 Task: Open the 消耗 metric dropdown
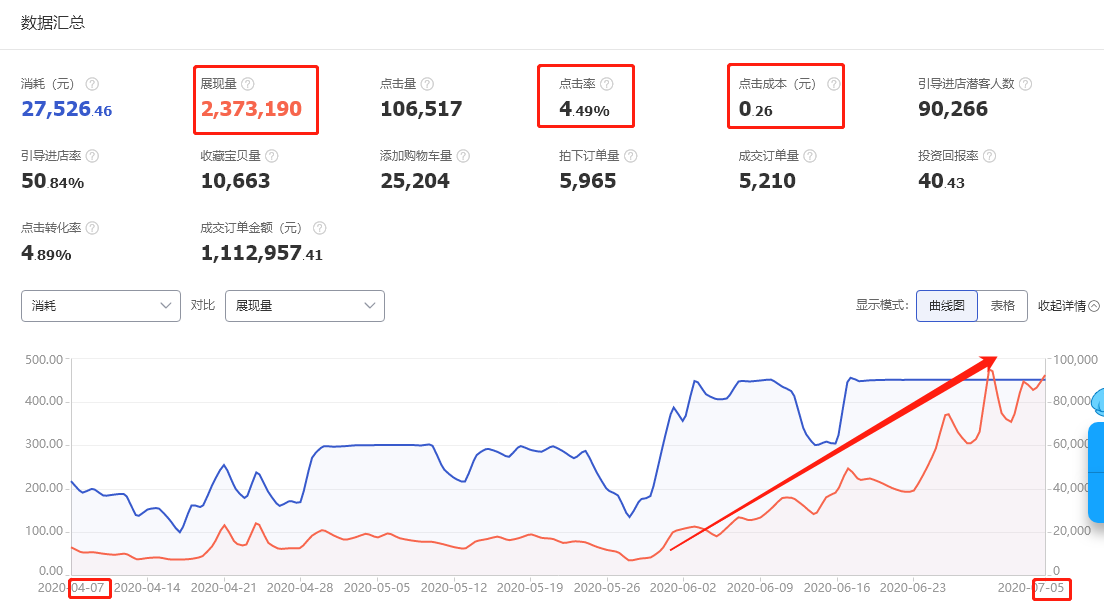[x=100, y=306]
